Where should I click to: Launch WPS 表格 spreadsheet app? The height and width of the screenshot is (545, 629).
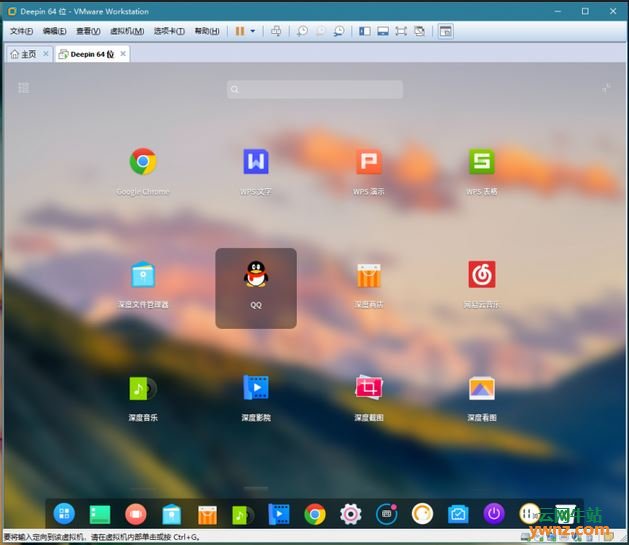point(481,162)
